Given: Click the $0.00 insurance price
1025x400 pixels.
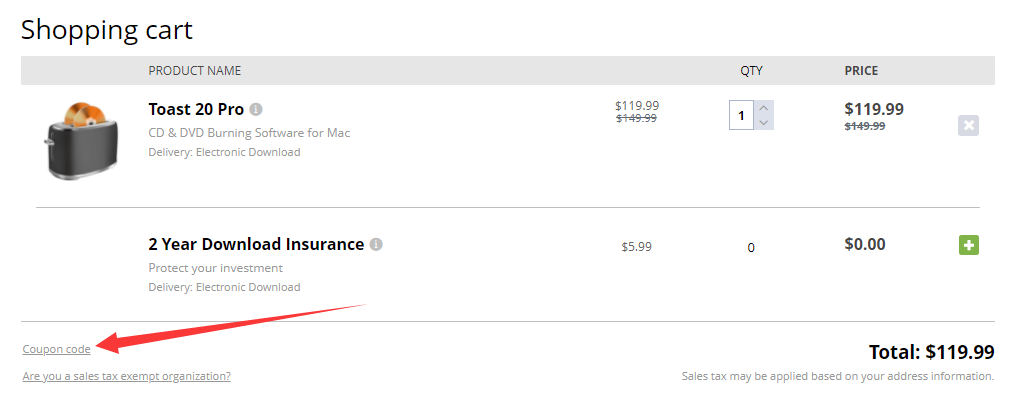Looking at the screenshot, I should (865, 244).
